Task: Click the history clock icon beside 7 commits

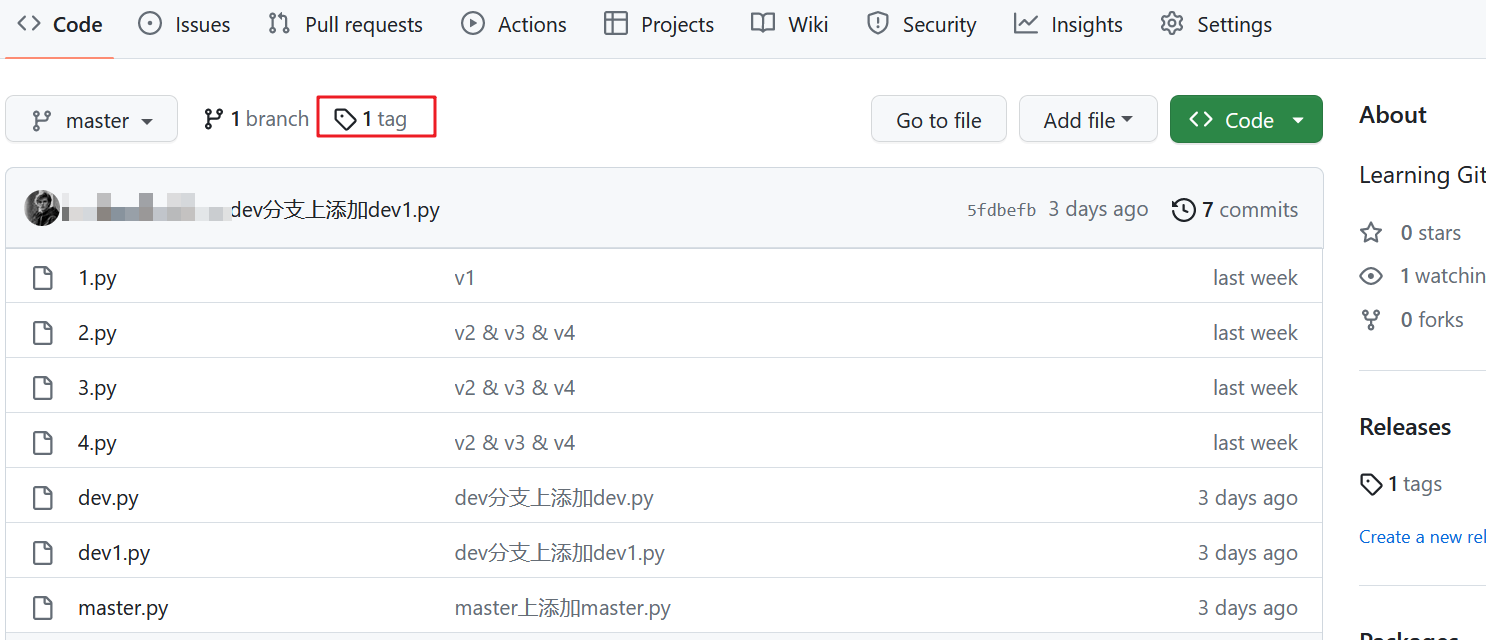Action: pos(1183,210)
